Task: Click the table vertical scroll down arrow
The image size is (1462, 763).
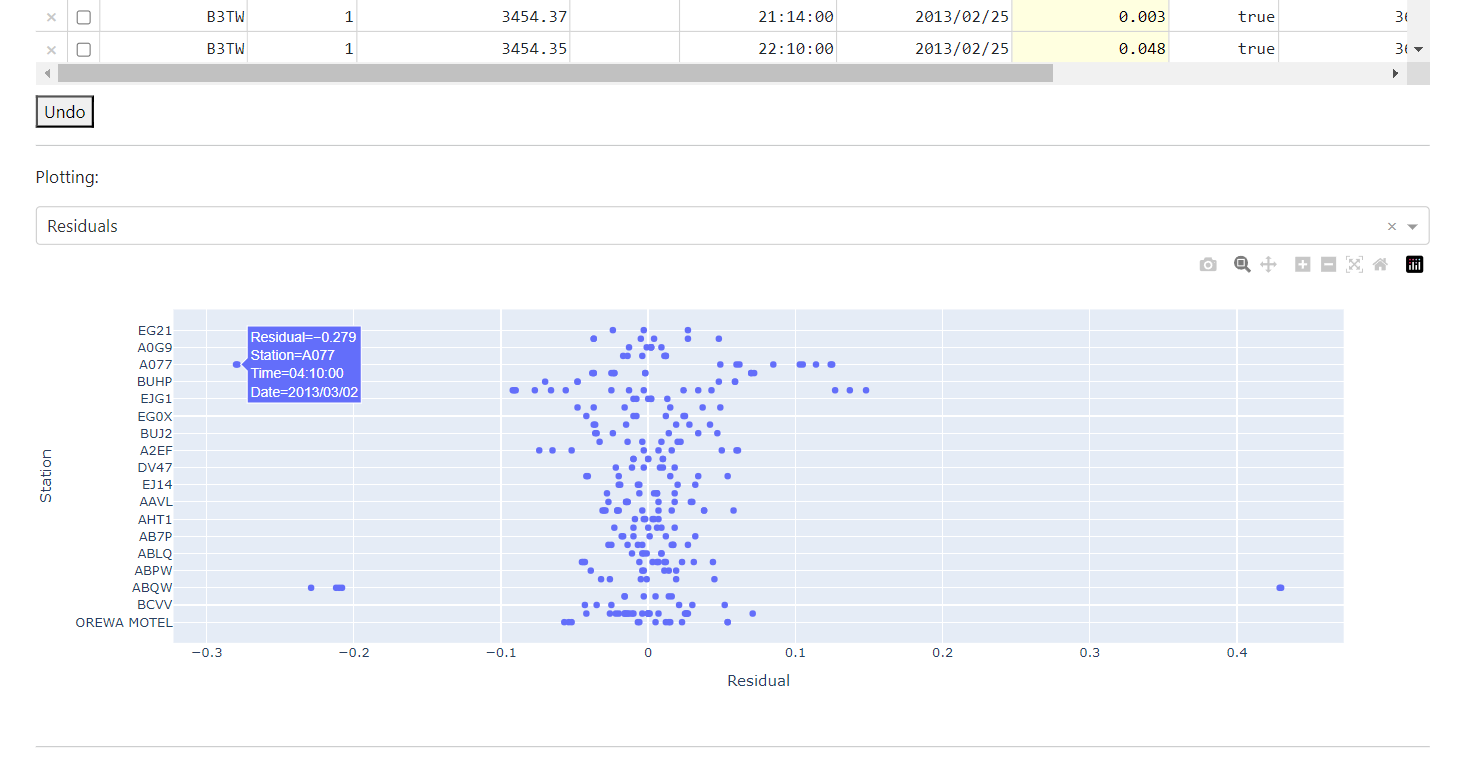Action: (x=1418, y=49)
